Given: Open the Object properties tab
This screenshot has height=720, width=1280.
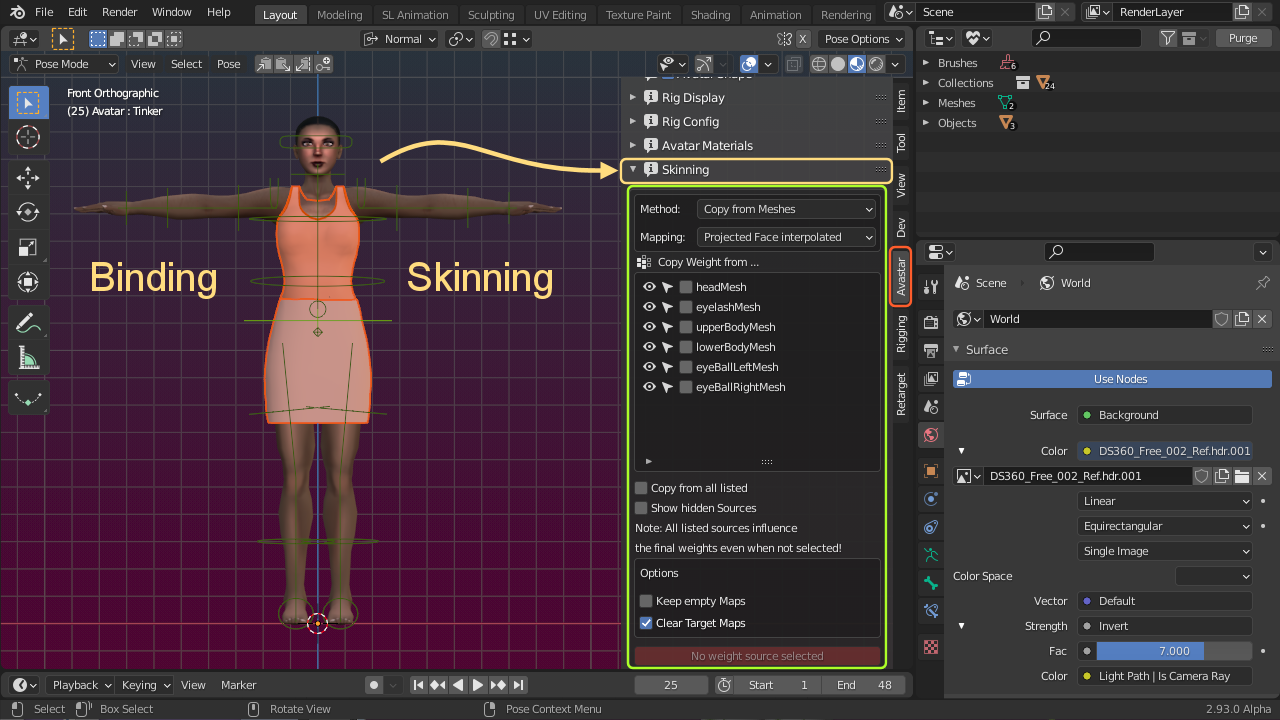Looking at the screenshot, I should pyautogui.click(x=930, y=470).
